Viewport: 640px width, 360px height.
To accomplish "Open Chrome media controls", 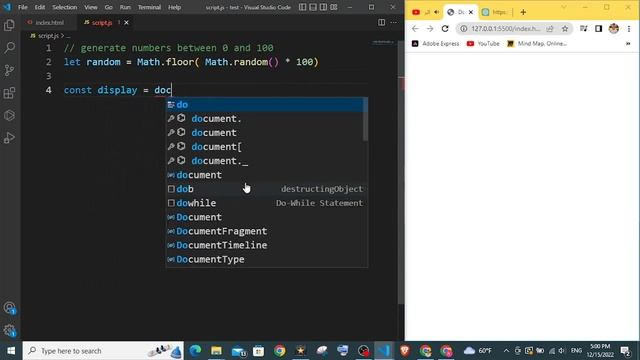I will [584, 29].
